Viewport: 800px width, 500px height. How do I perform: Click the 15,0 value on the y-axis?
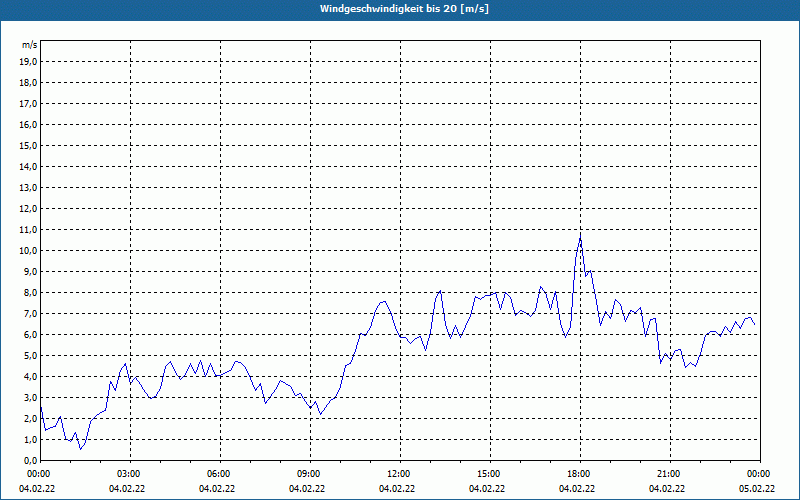[x=28, y=145]
